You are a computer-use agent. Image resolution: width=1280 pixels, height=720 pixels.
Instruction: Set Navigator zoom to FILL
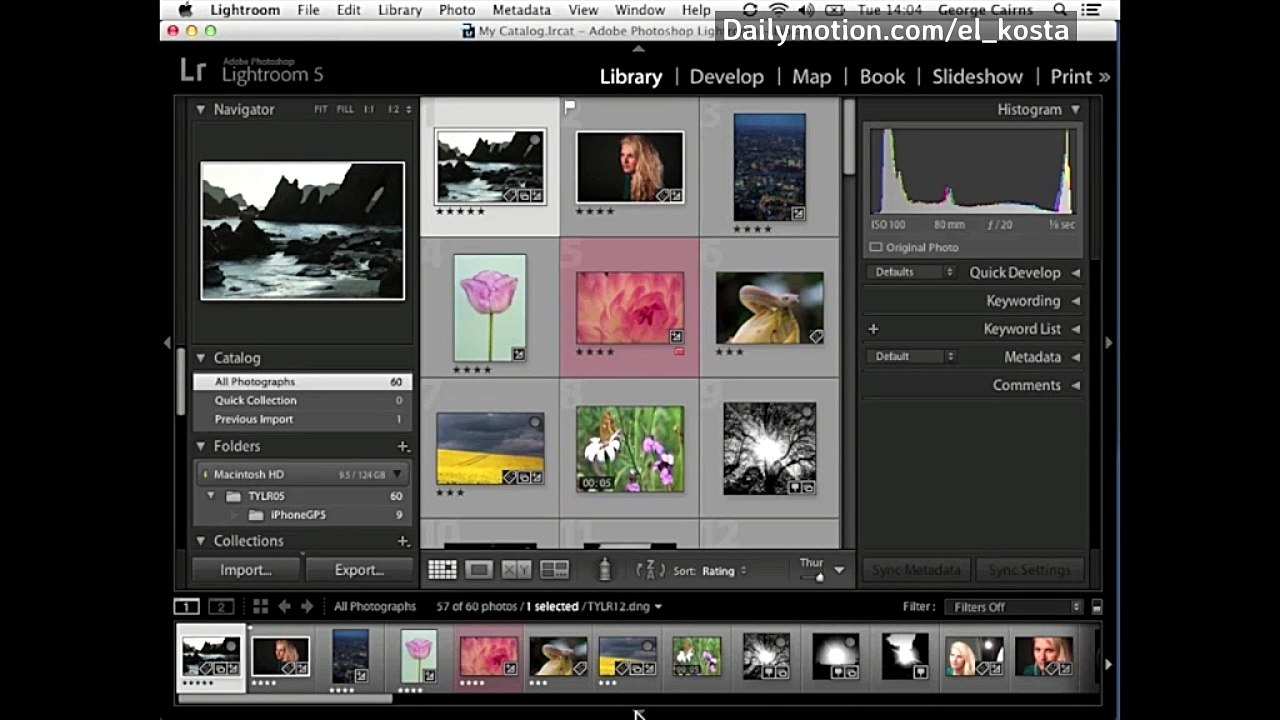click(x=345, y=109)
